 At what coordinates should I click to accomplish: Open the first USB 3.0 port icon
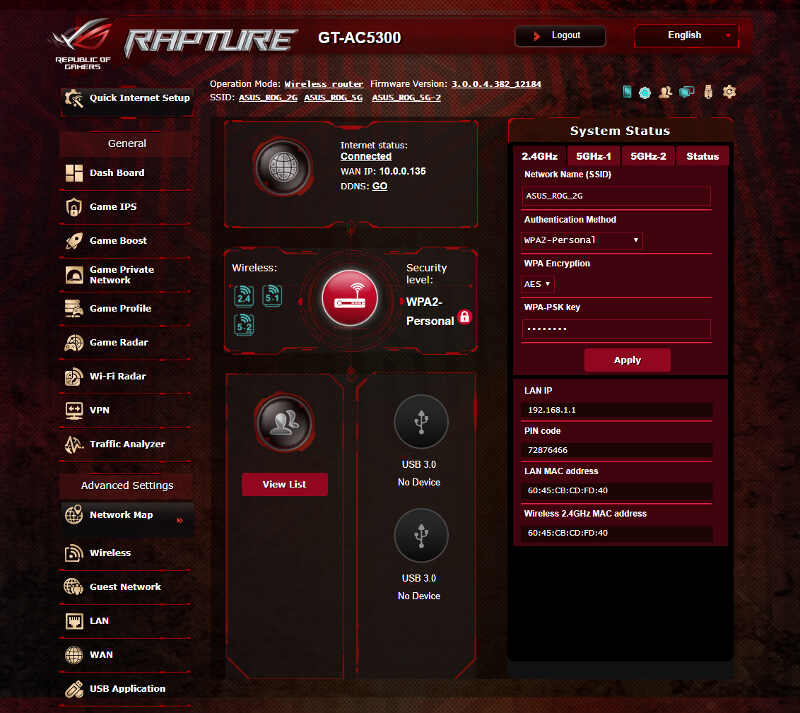(x=420, y=422)
